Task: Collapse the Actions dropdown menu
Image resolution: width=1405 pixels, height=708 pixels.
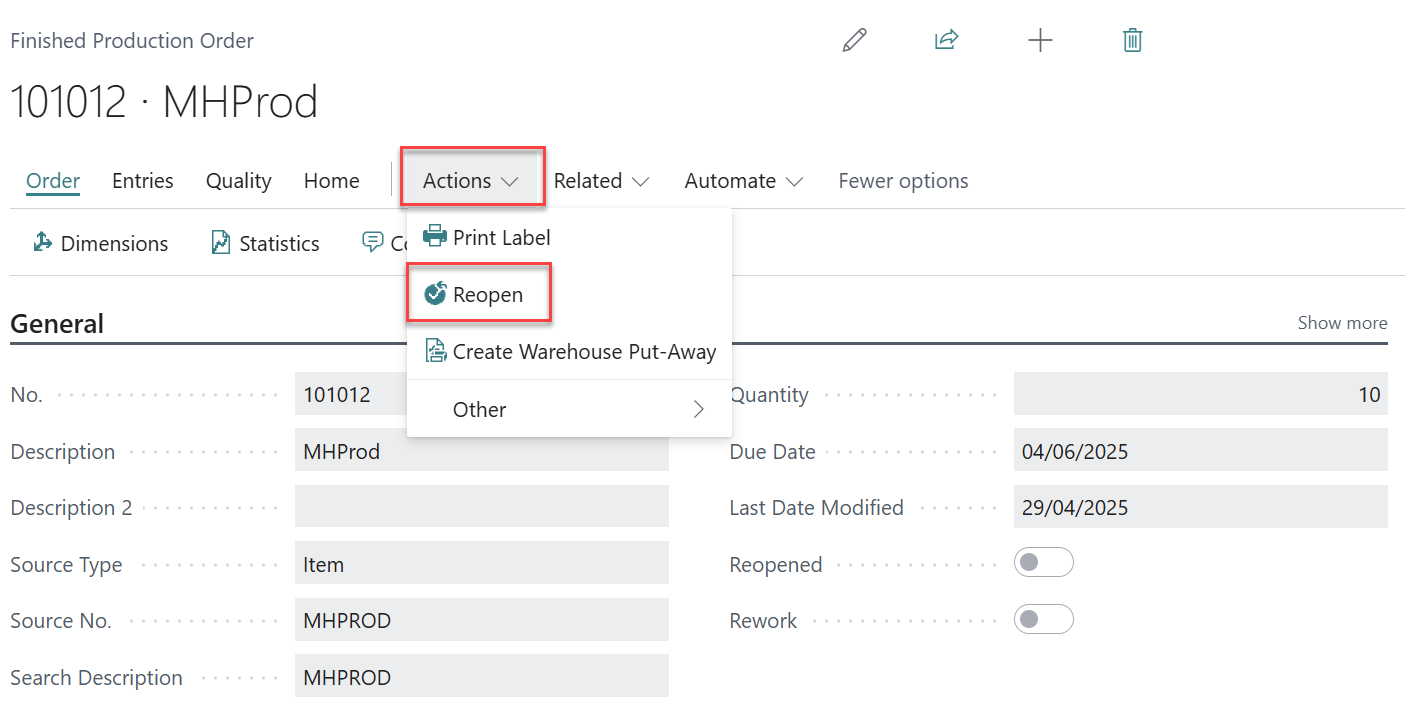Action: click(472, 181)
